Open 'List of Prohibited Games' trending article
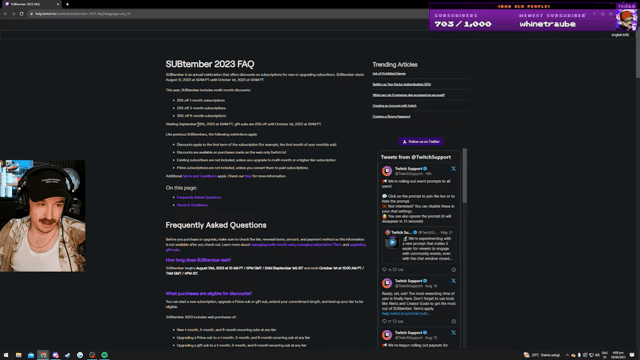 389,74
